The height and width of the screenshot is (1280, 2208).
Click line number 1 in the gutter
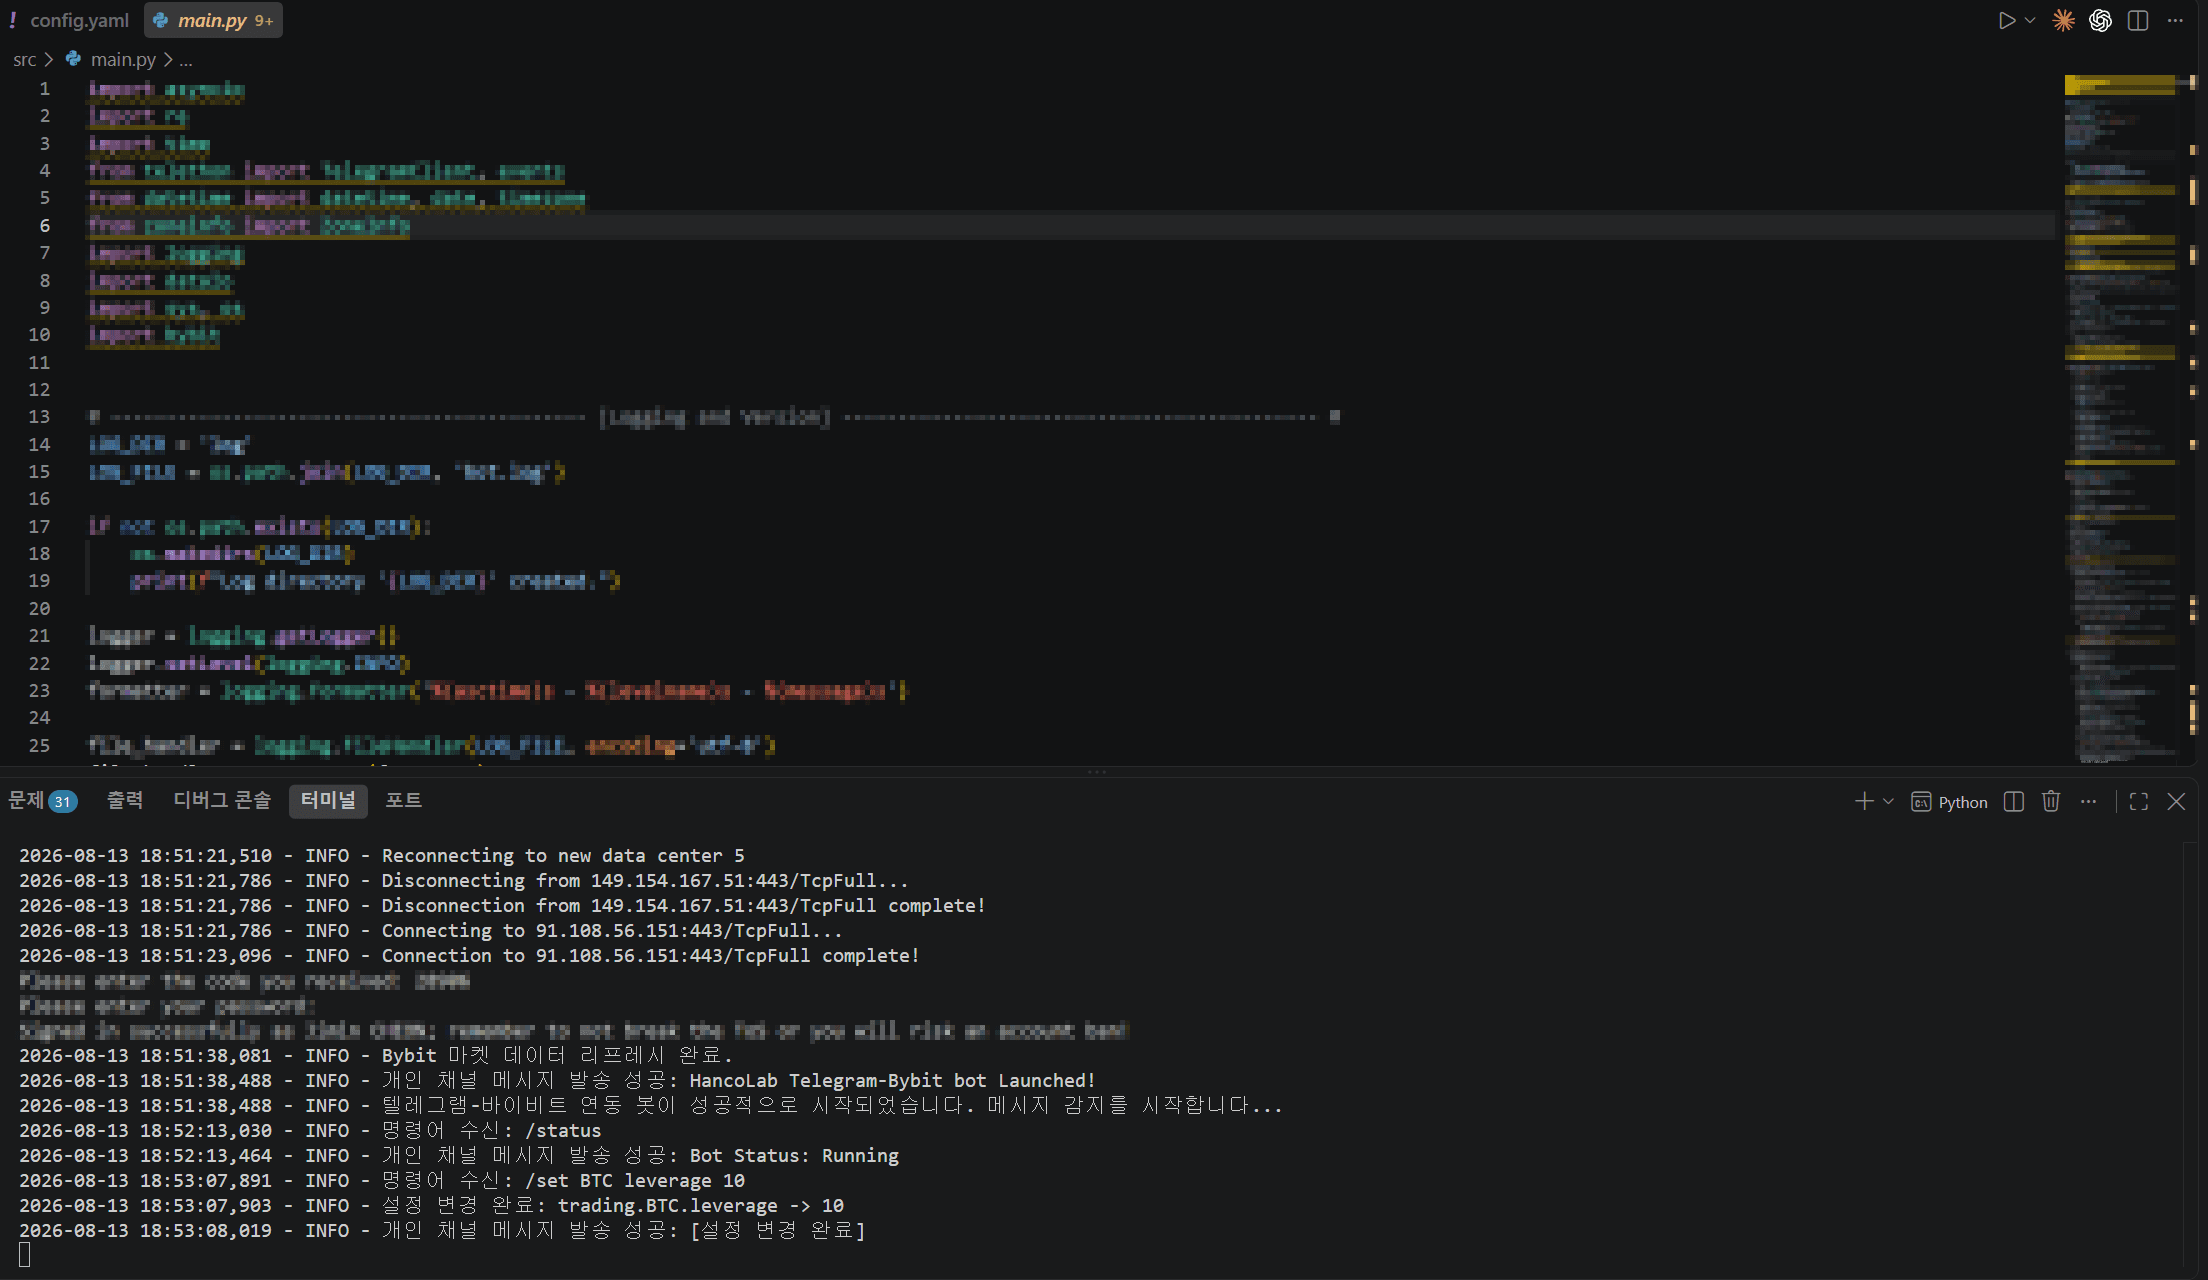tap(45, 89)
